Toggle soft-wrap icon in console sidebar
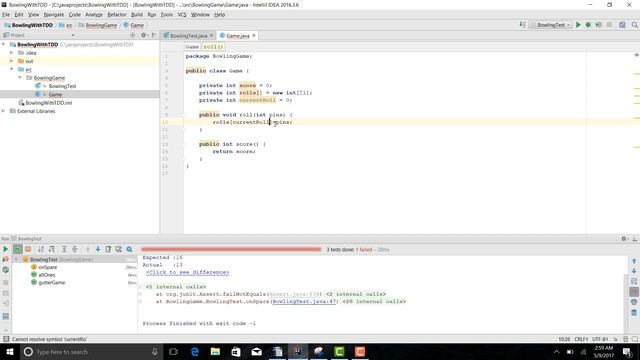The image size is (640, 360). tap(634, 281)
